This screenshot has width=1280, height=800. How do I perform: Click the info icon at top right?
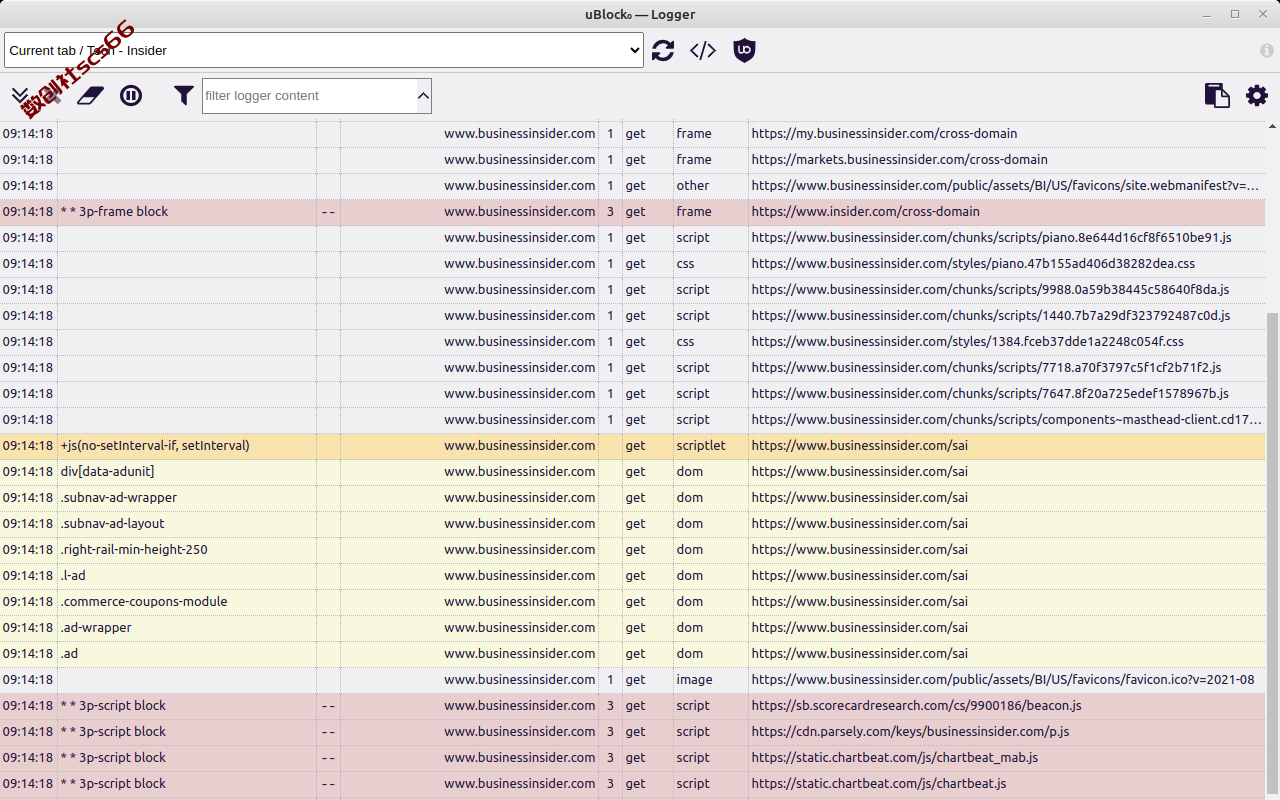tap(1267, 51)
